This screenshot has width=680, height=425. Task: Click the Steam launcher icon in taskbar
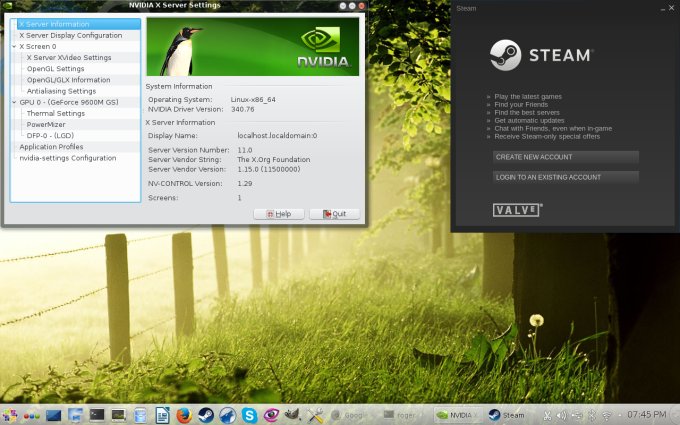[x=206, y=415]
